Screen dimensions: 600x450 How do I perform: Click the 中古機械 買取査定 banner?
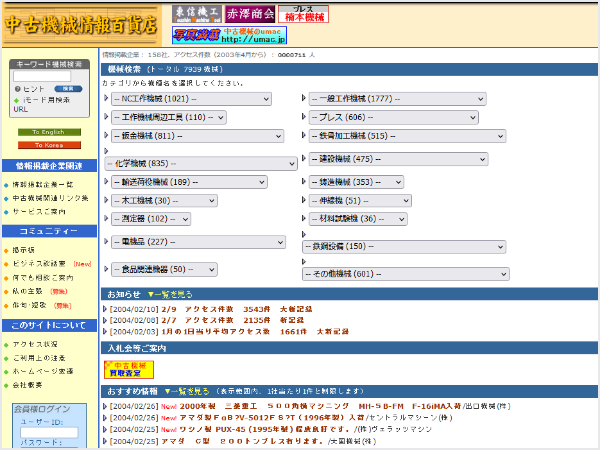coord(129,369)
